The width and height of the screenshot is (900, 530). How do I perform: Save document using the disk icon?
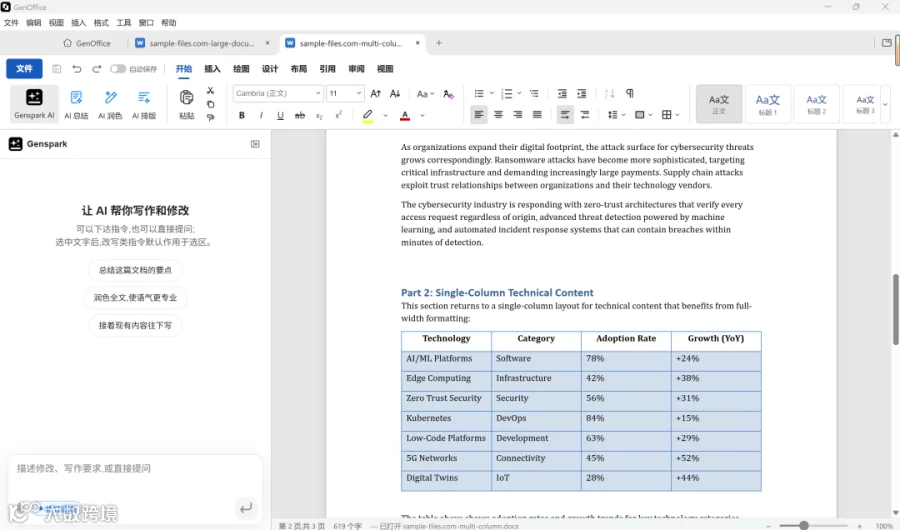pos(56,69)
